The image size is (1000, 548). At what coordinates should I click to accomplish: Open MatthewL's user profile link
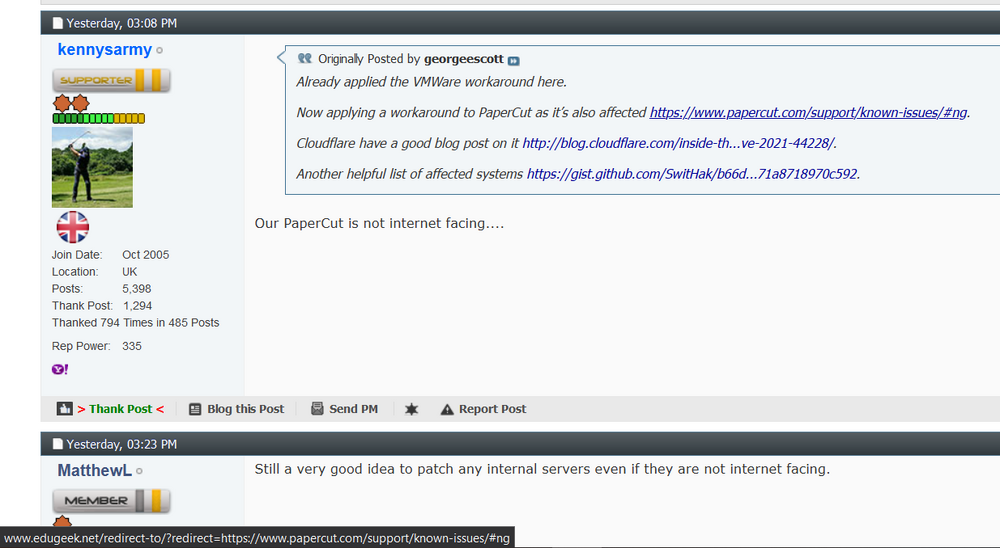[94, 471]
